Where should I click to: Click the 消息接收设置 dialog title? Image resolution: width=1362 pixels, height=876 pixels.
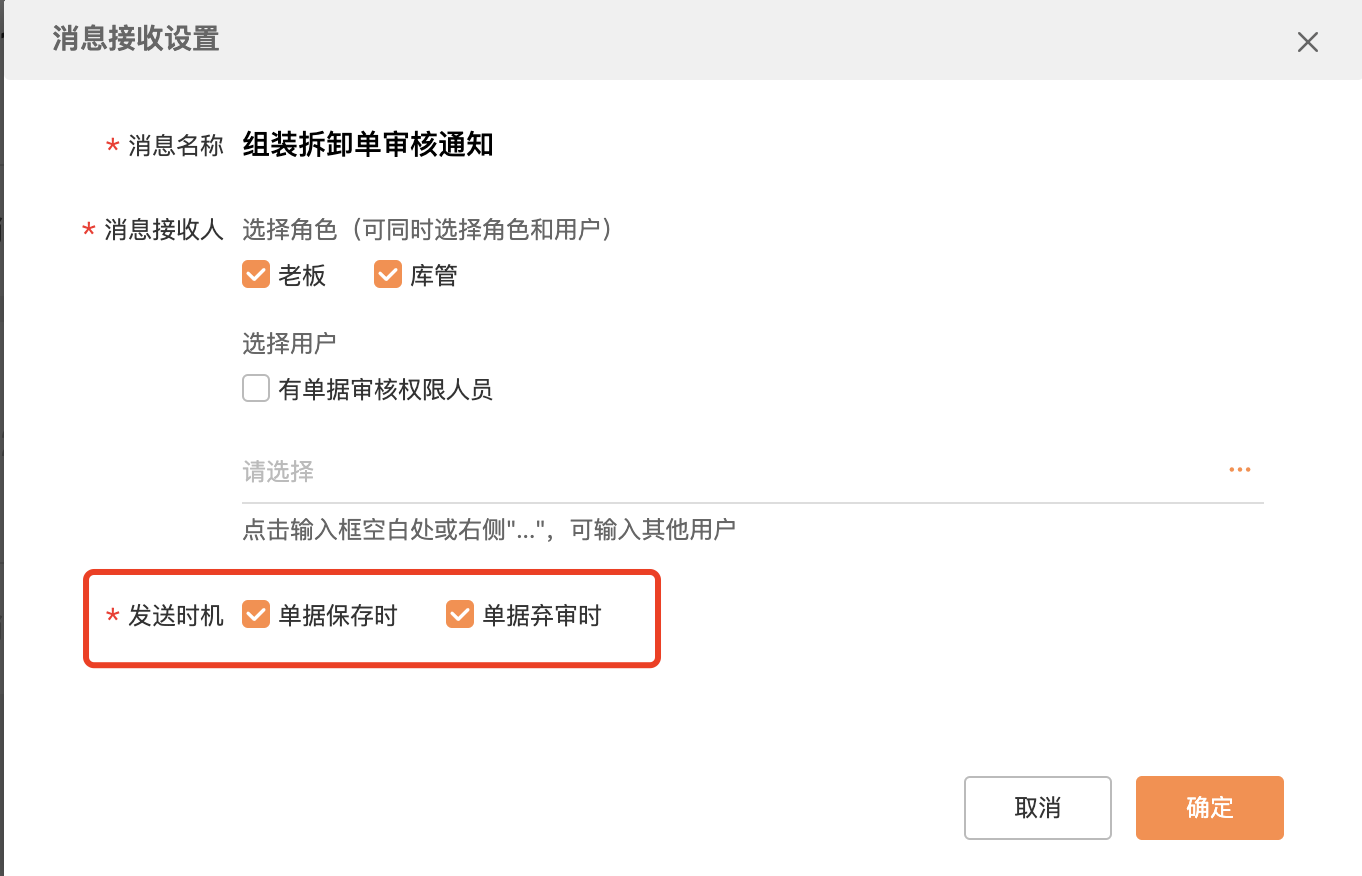(x=136, y=40)
